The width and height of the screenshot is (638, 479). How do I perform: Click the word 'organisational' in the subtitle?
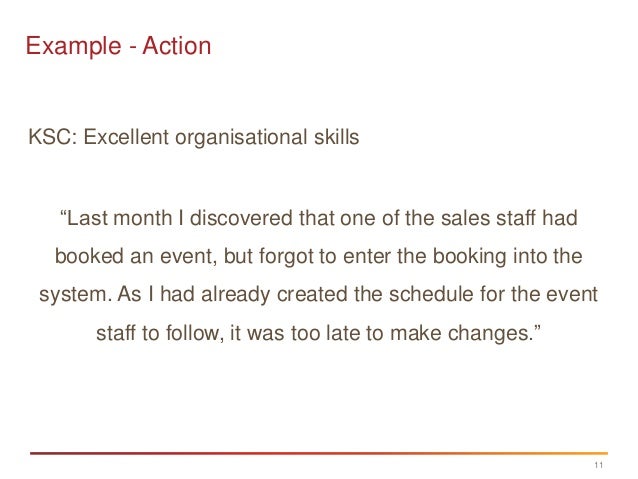pos(241,137)
